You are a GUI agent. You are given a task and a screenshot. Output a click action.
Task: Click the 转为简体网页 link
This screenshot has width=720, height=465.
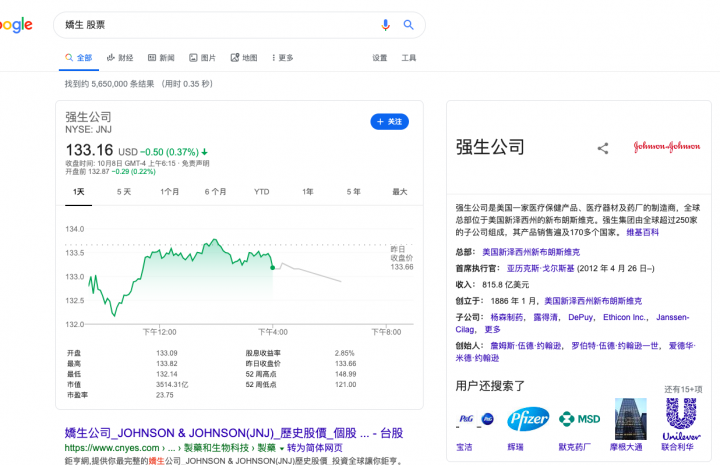[x=315, y=448]
